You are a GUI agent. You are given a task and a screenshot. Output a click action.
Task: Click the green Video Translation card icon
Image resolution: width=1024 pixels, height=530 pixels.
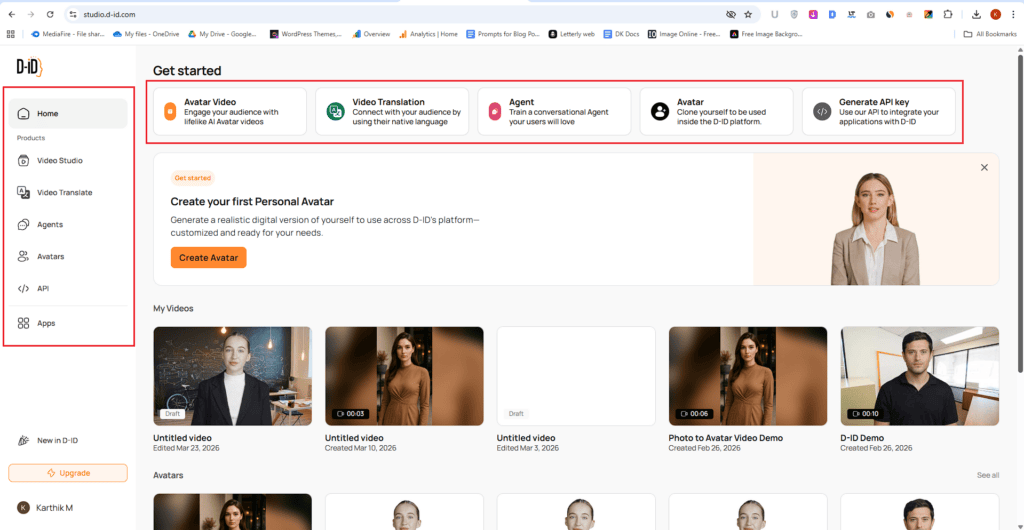pyautogui.click(x=335, y=112)
